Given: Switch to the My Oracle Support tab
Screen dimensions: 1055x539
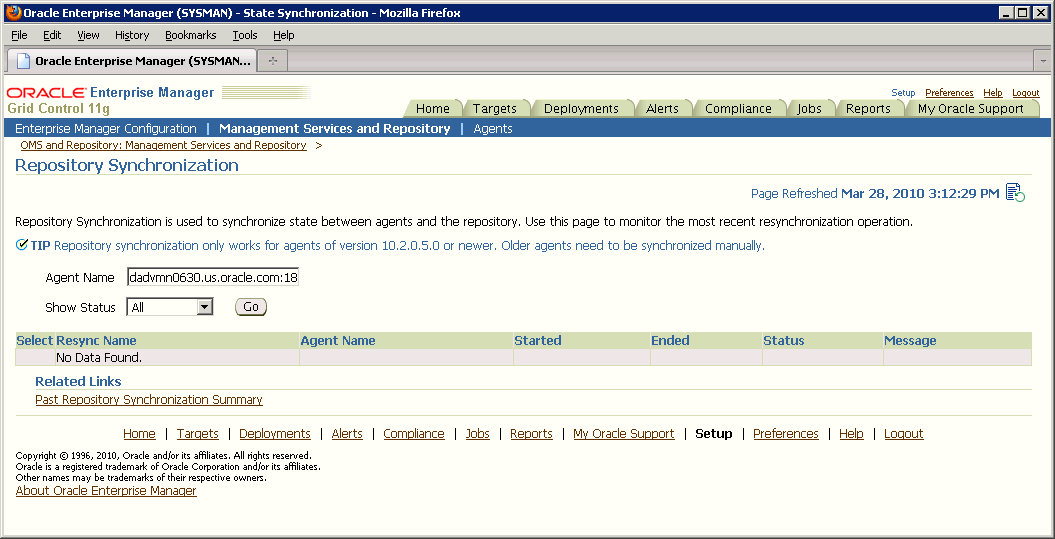Looking at the screenshot, I should pyautogui.click(x=970, y=108).
